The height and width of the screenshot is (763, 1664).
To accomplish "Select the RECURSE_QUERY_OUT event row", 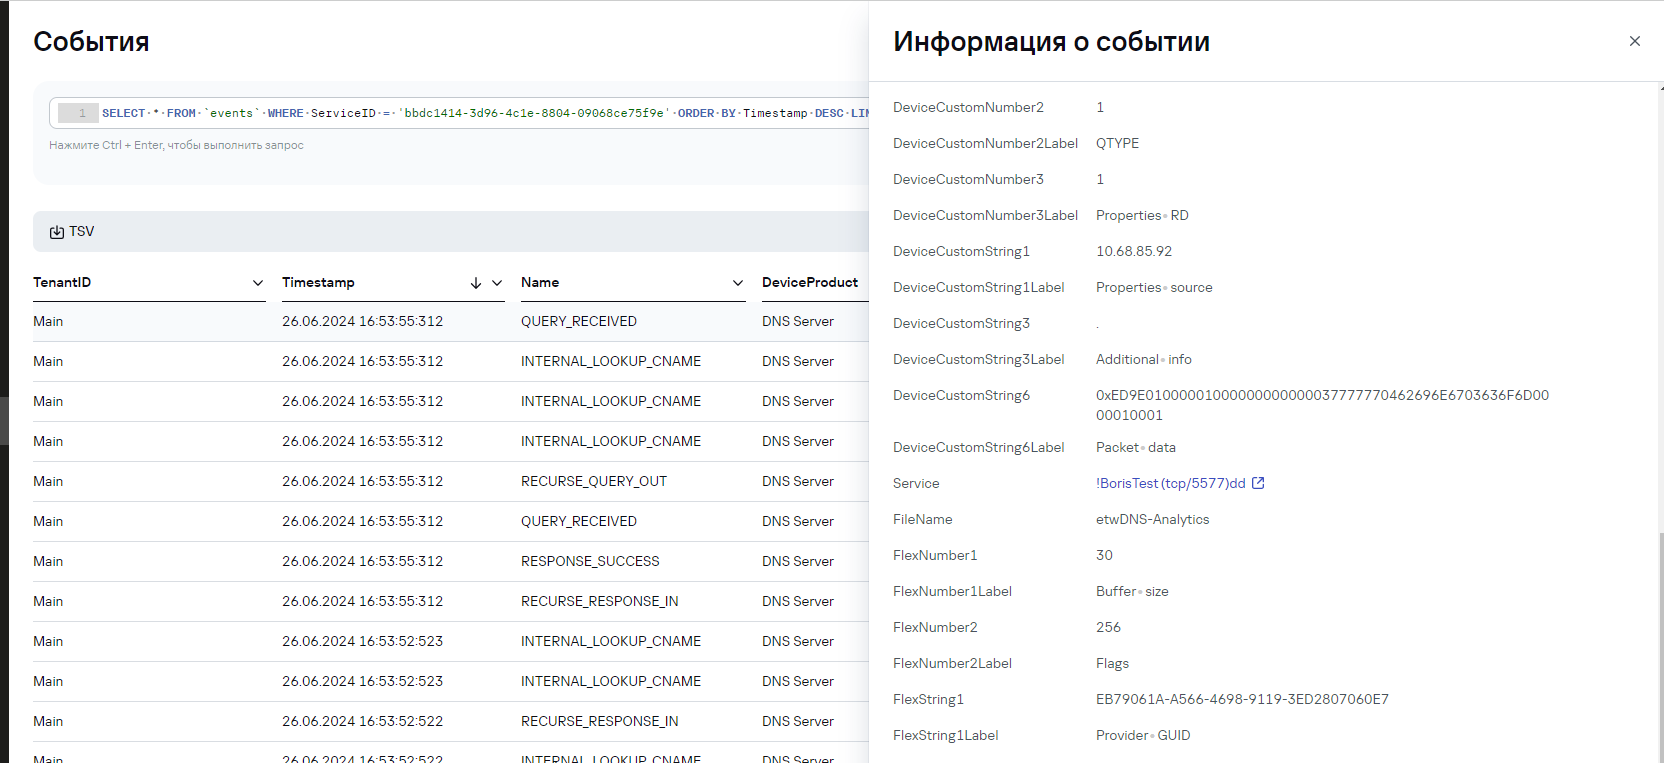I will pos(451,481).
